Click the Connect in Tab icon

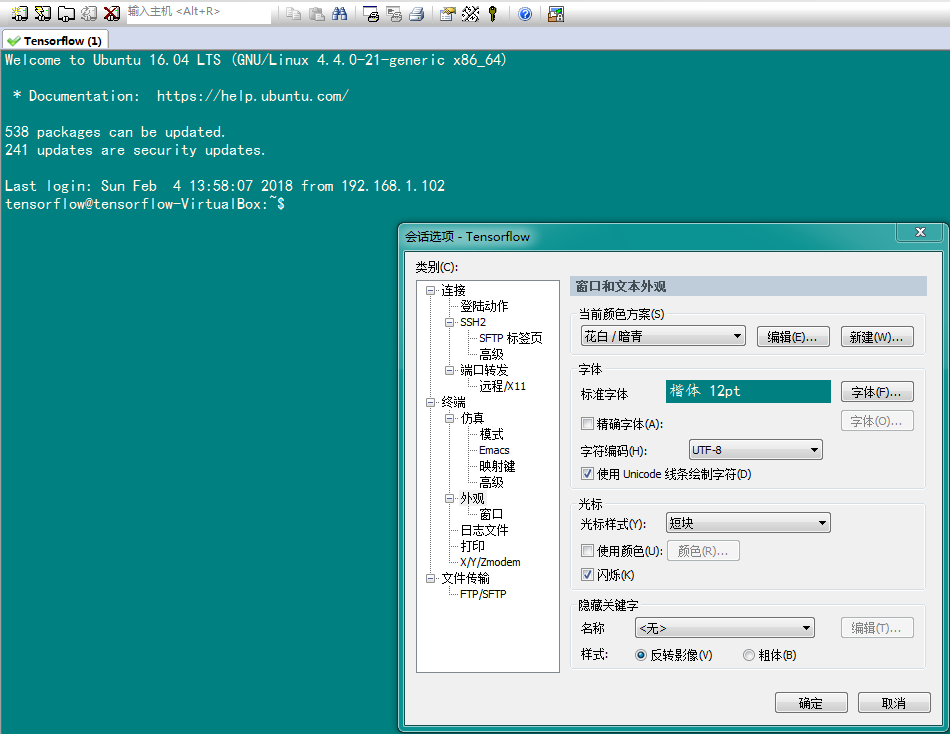[65, 14]
